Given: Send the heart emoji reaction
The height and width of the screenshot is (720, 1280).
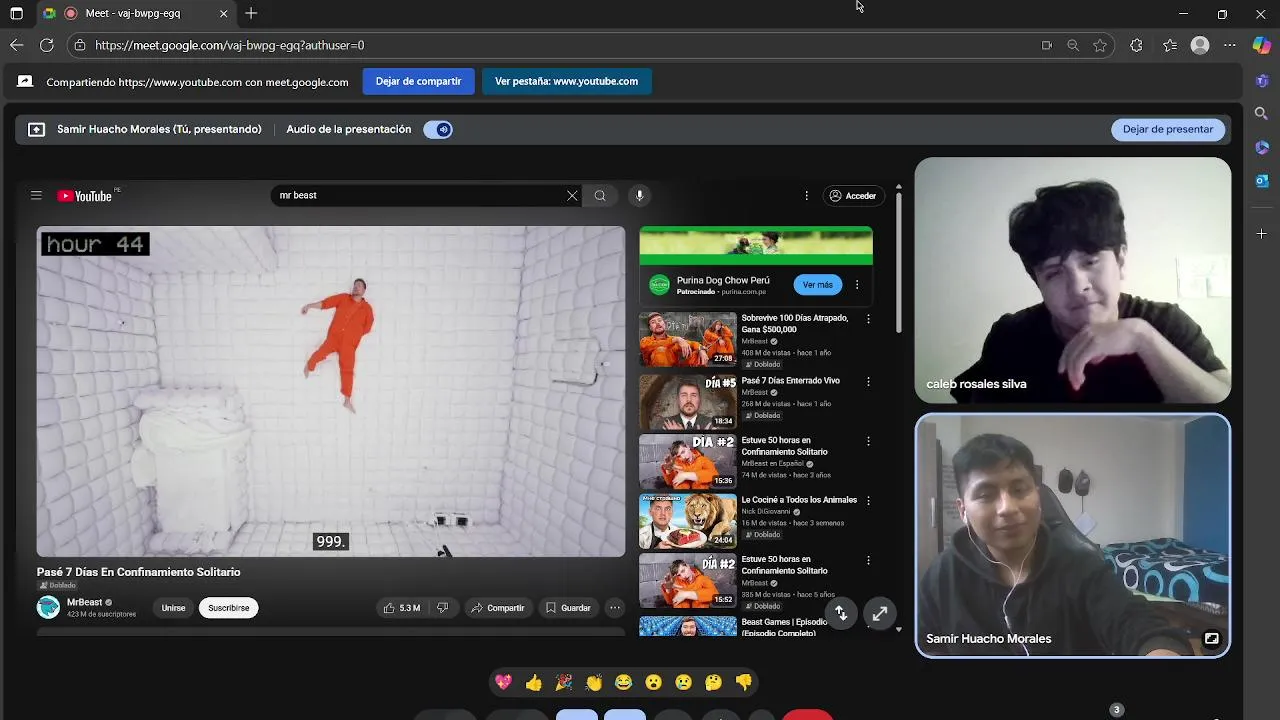Looking at the screenshot, I should click(x=503, y=682).
